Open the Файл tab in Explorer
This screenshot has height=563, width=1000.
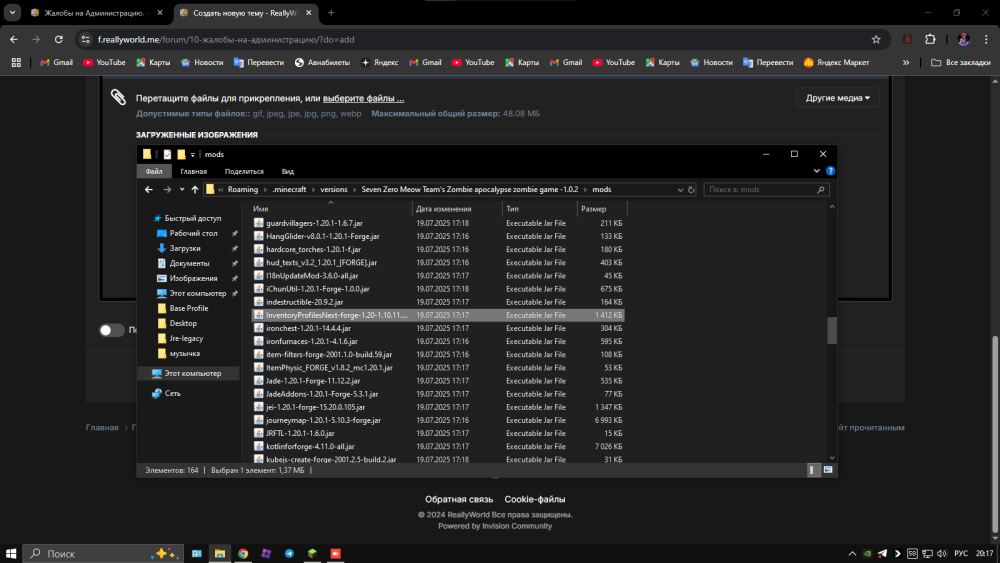154,172
